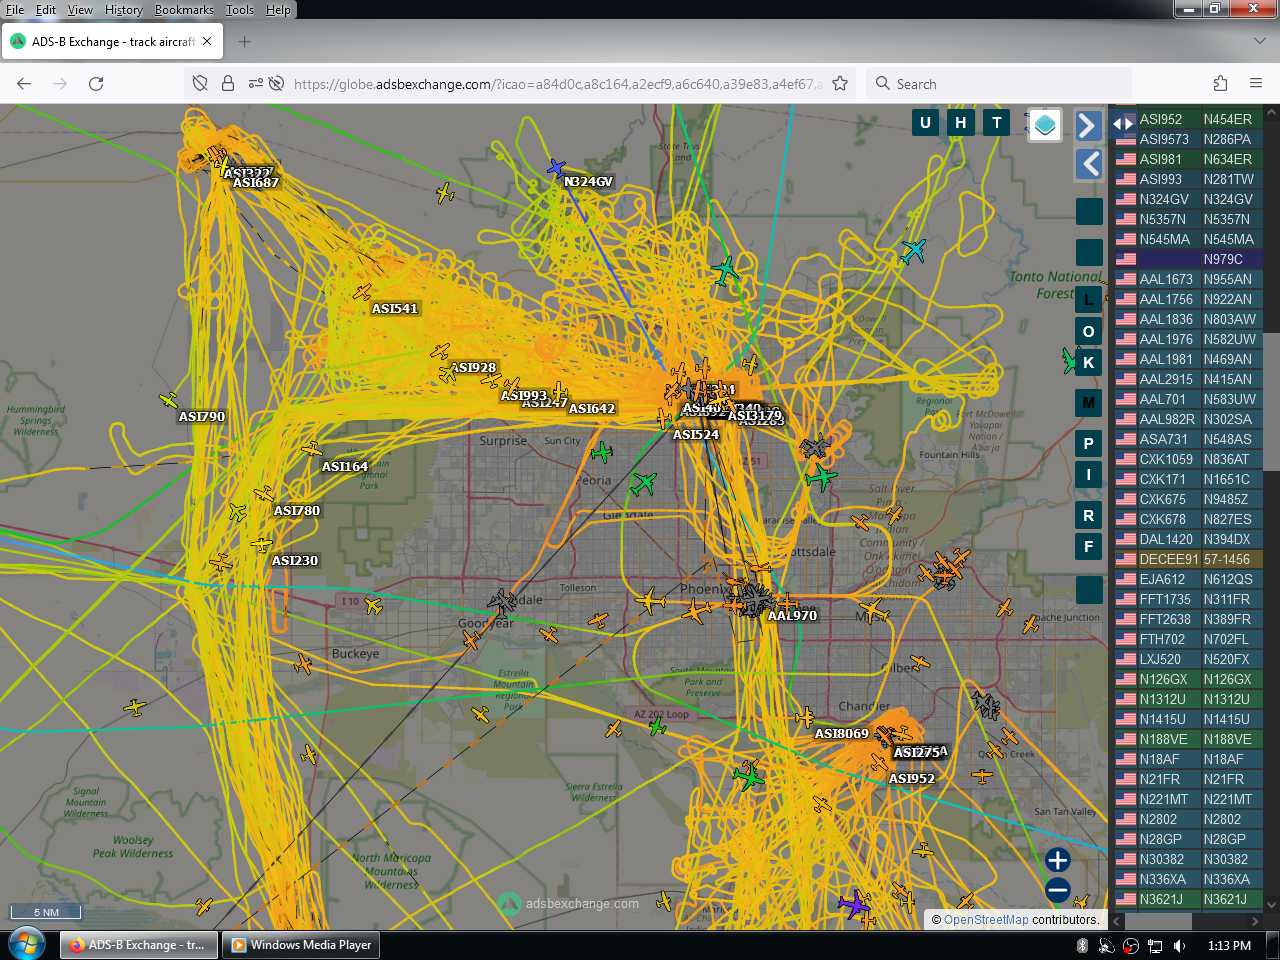Open the Bookmarks menu
This screenshot has height=960, width=1280.
pyautogui.click(x=184, y=10)
